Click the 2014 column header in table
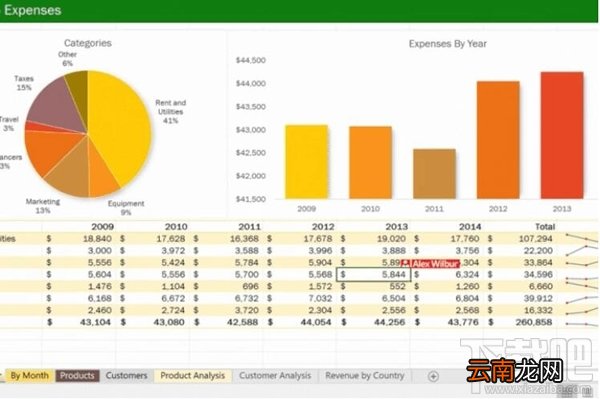The image size is (600, 399). pyautogui.click(x=470, y=226)
